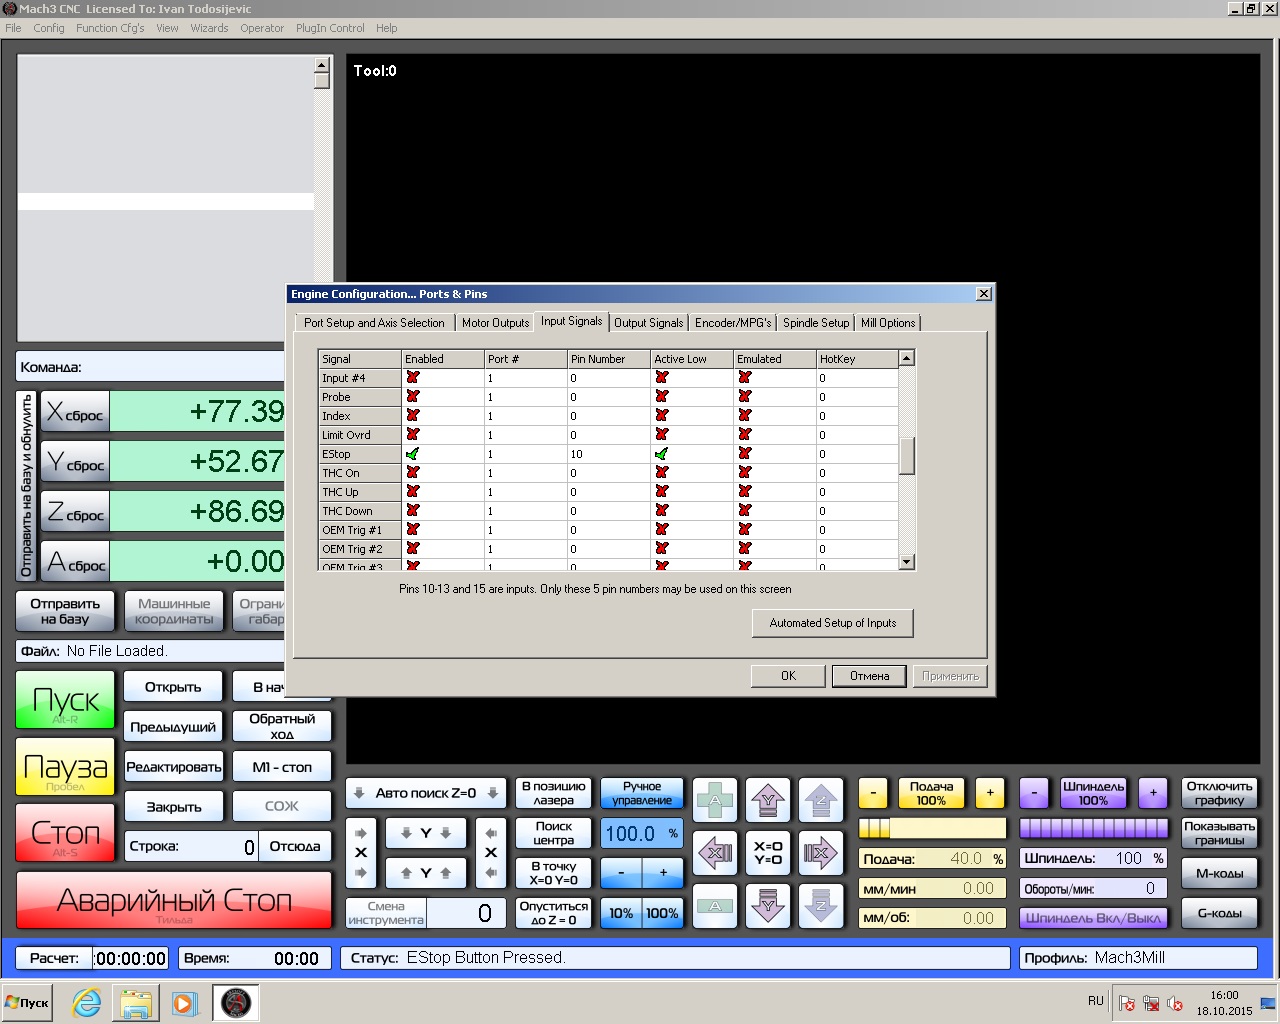Open Internet Explorer from taskbar
This screenshot has width=1280, height=1024.
tap(87, 1003)
